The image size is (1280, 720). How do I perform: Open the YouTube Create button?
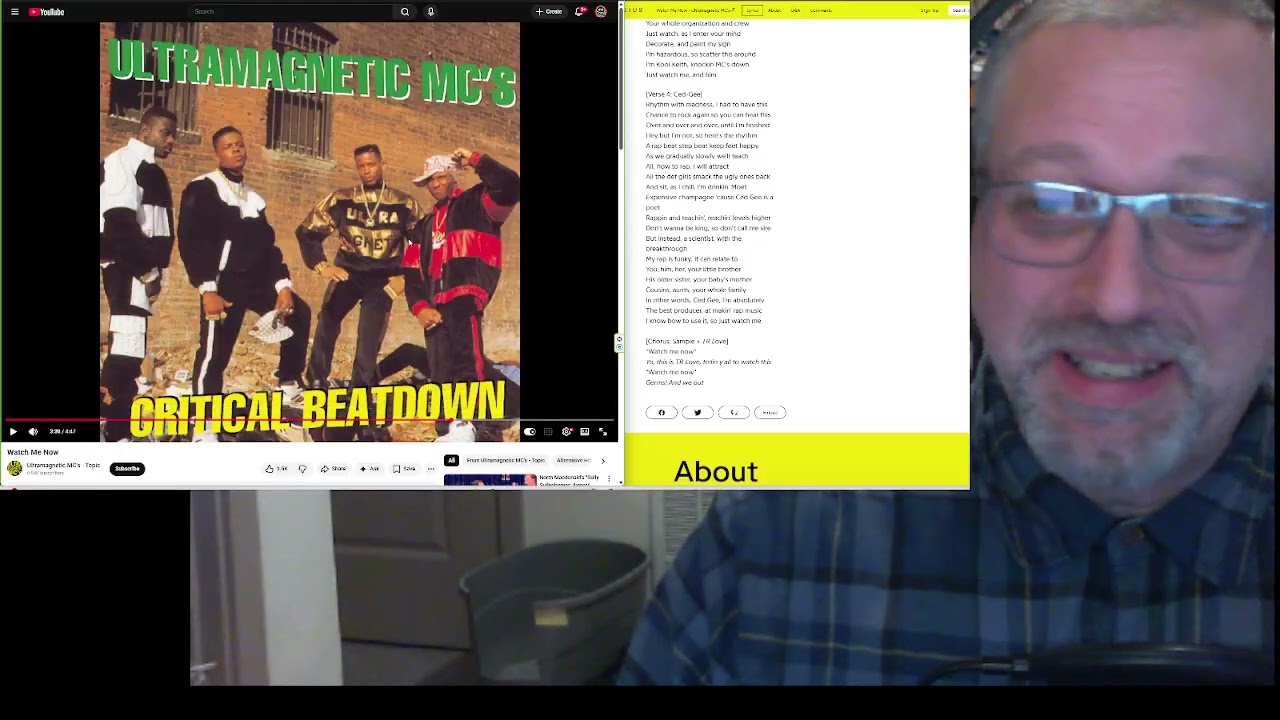[549, 12]
